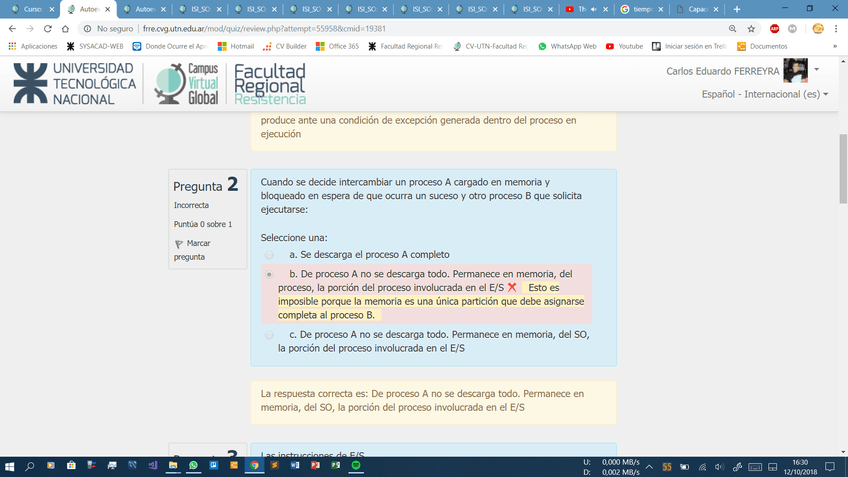
Task: Select option a. Se descarga el proceso A completo
Action: point(269,255)
